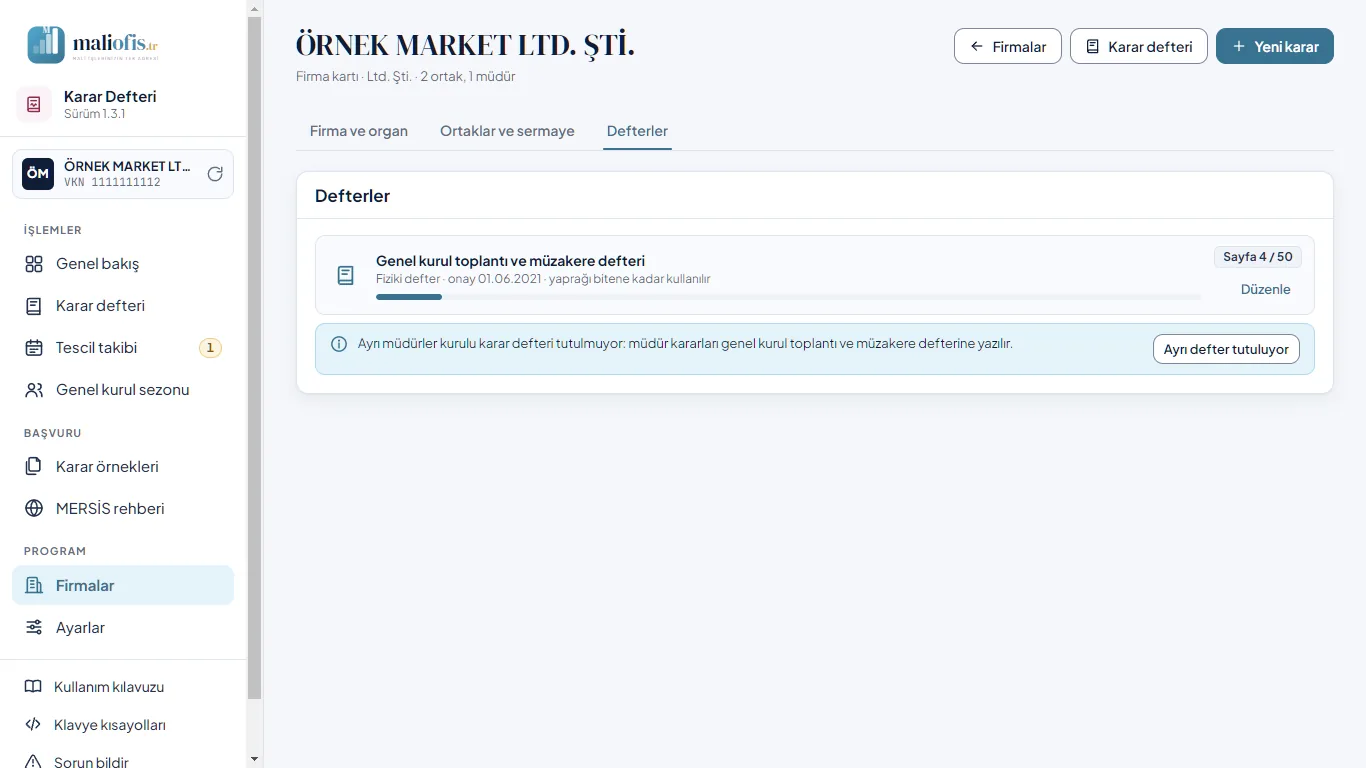Click the Firmalar building icon
The image size is (1366, 768).
34,586
